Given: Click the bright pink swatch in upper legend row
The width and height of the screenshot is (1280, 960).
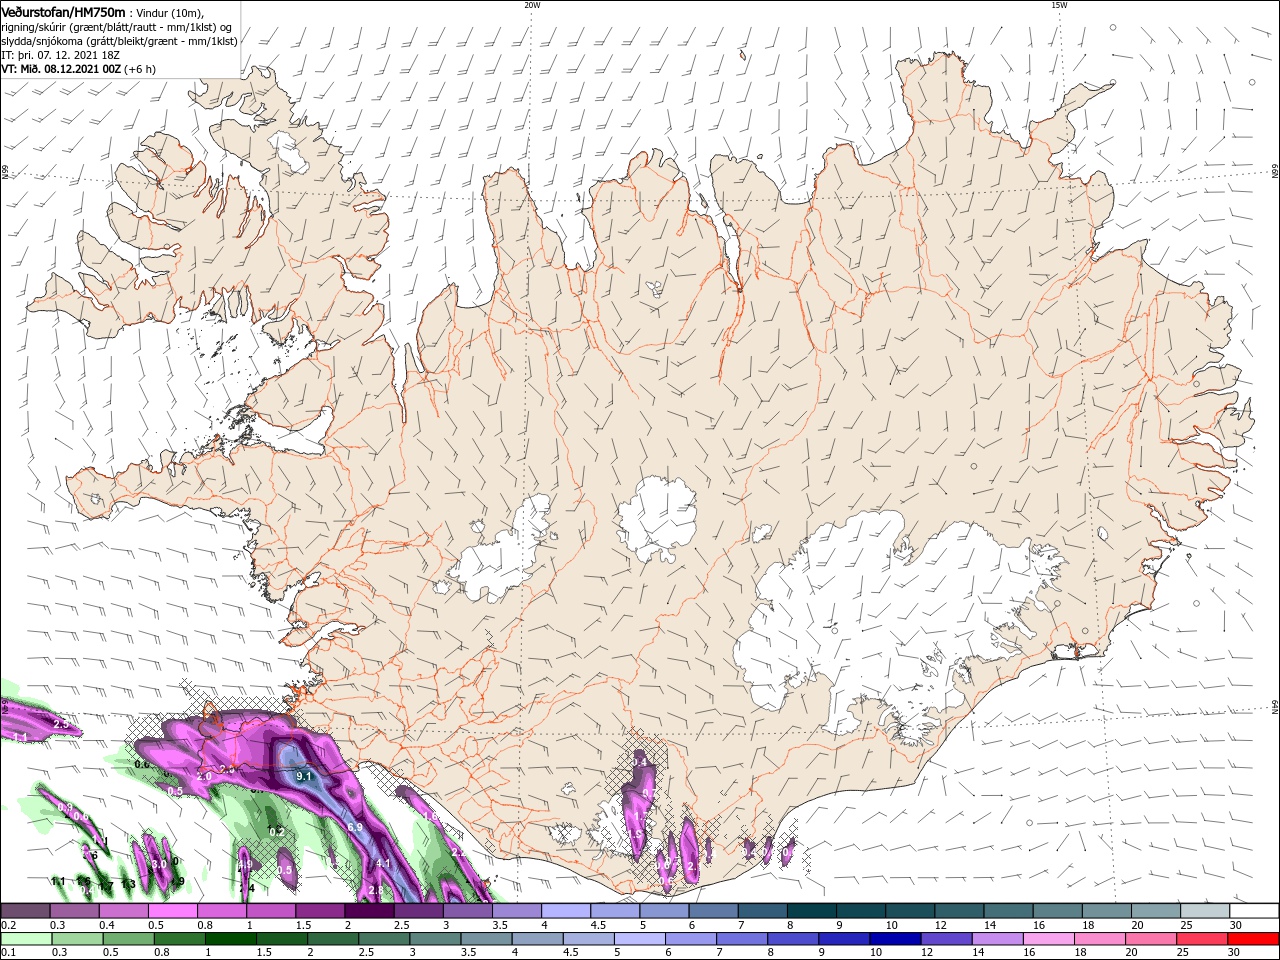Looking at the screenshot, I should click(172, 911).
